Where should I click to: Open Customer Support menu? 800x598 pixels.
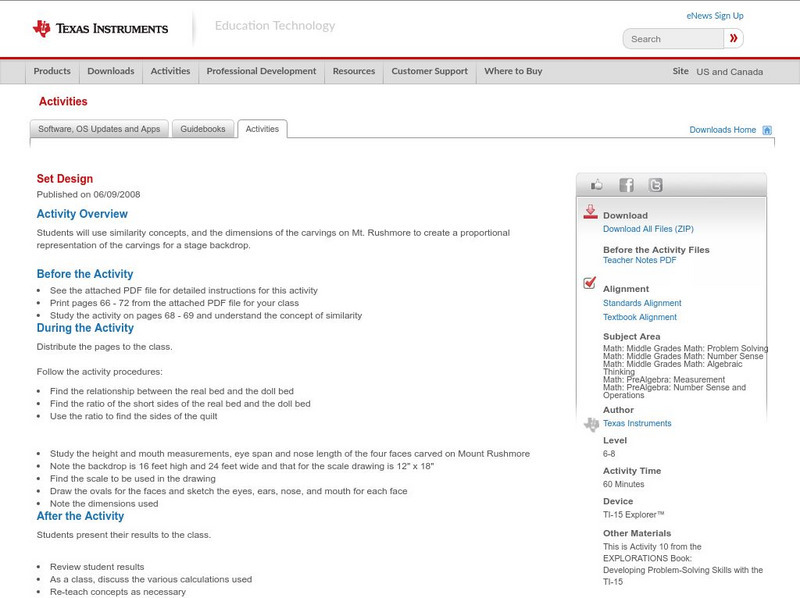pos(430,71)
